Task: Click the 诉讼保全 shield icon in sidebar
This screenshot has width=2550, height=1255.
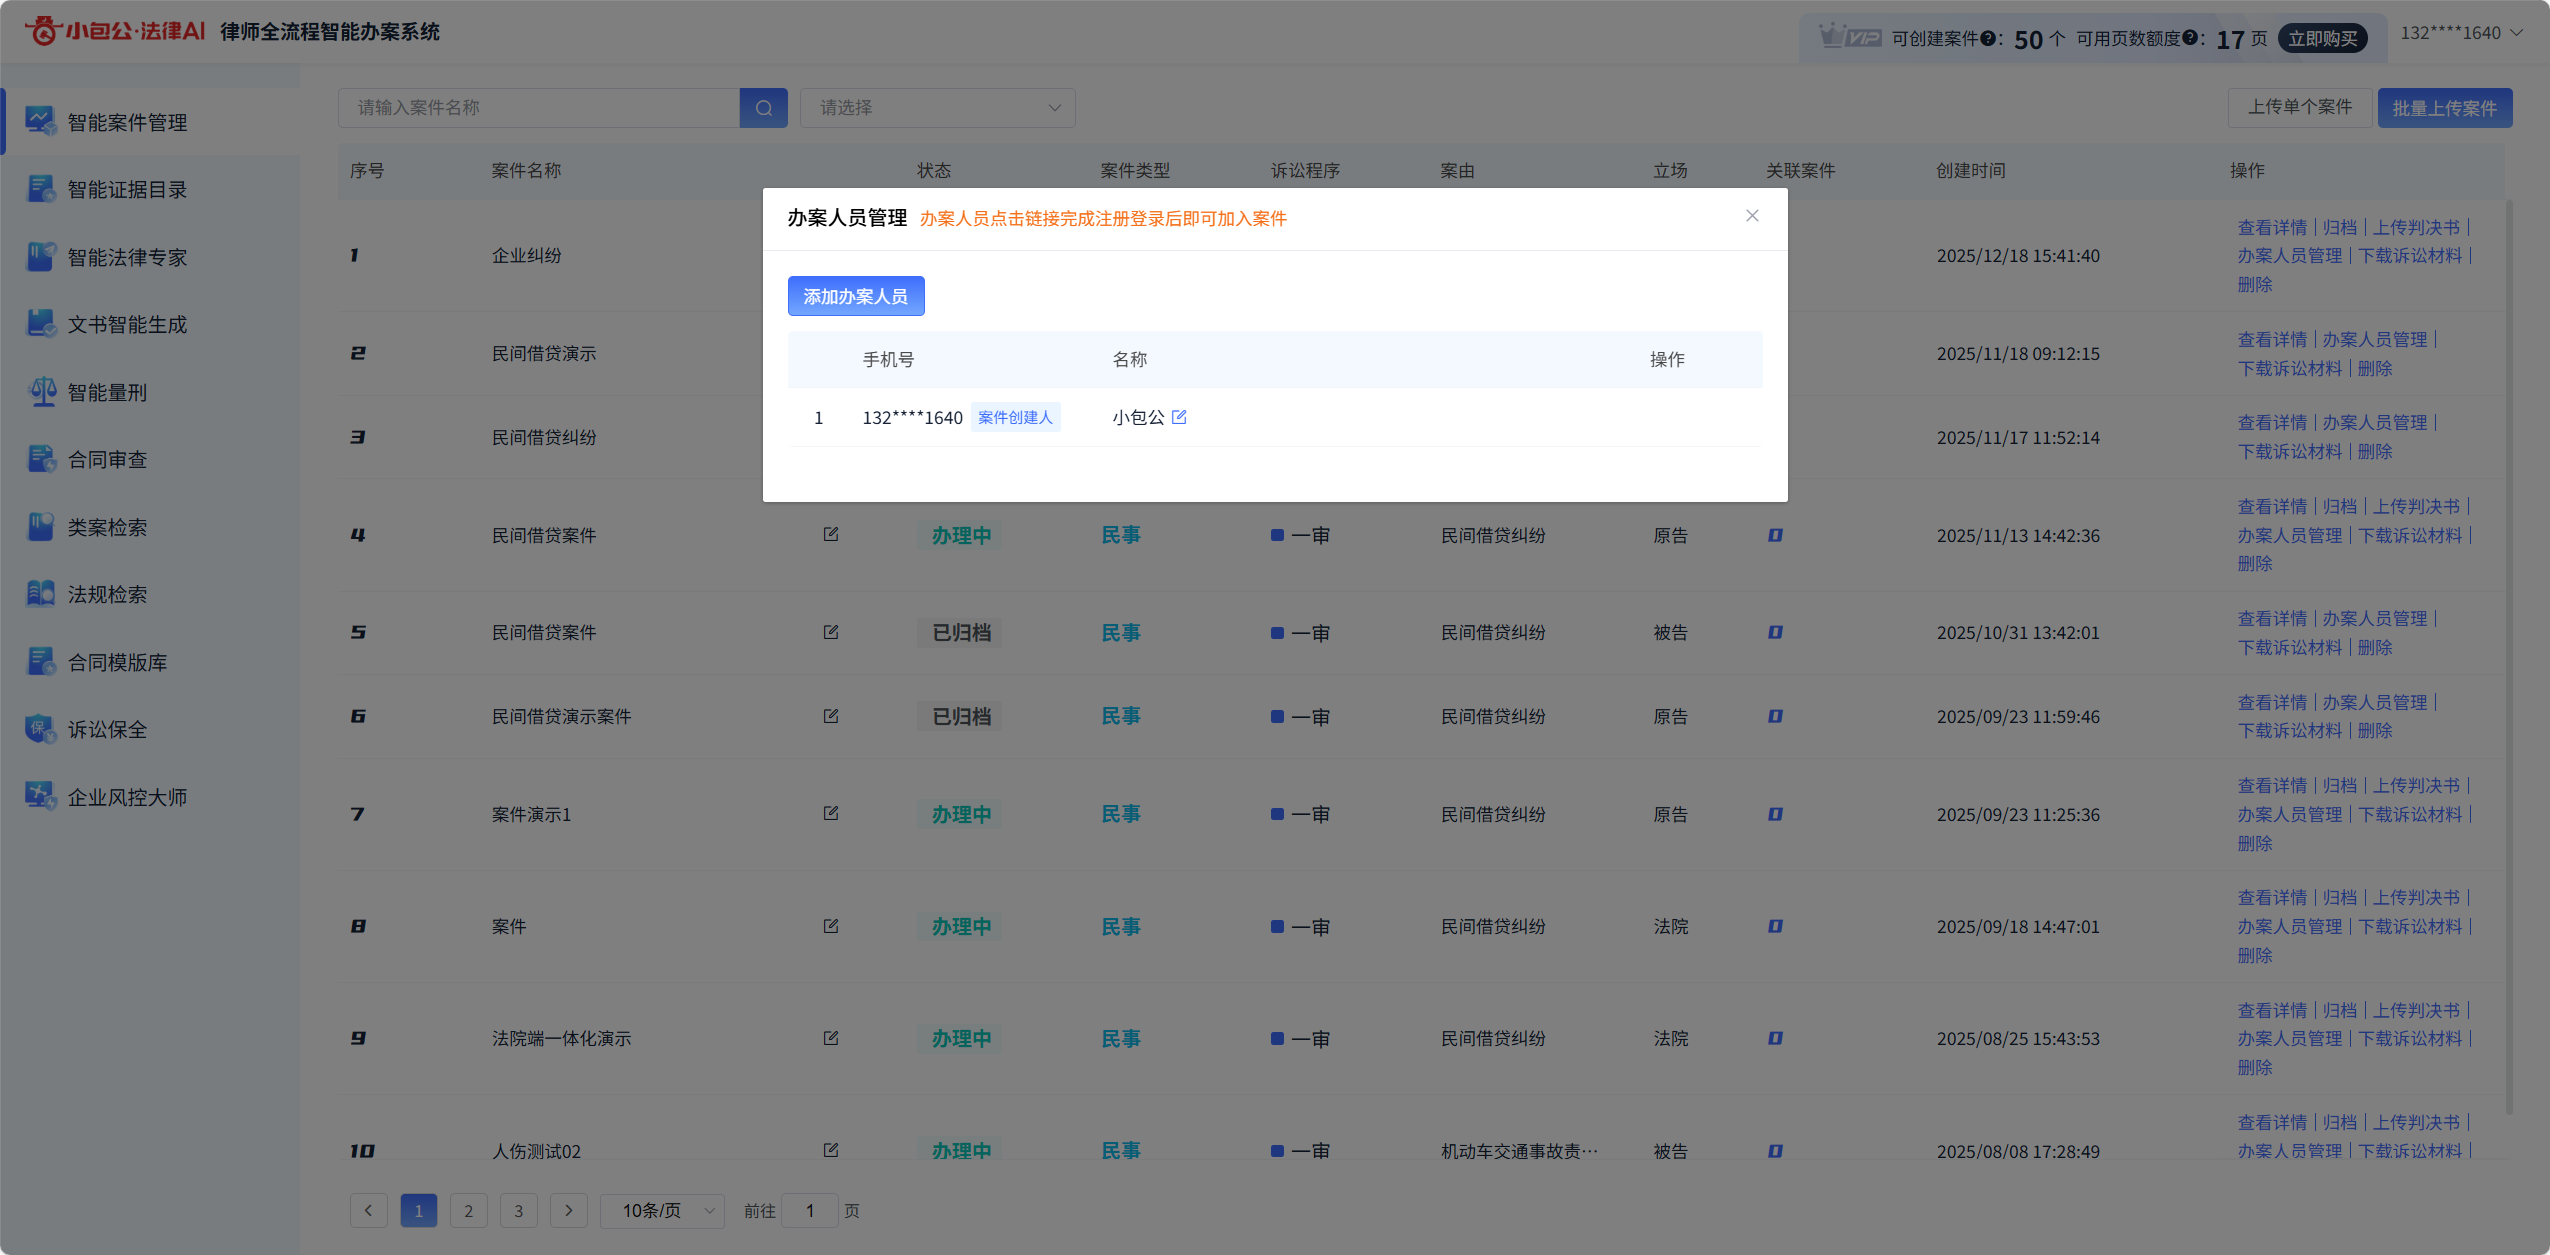Action: tap(41, 729)
